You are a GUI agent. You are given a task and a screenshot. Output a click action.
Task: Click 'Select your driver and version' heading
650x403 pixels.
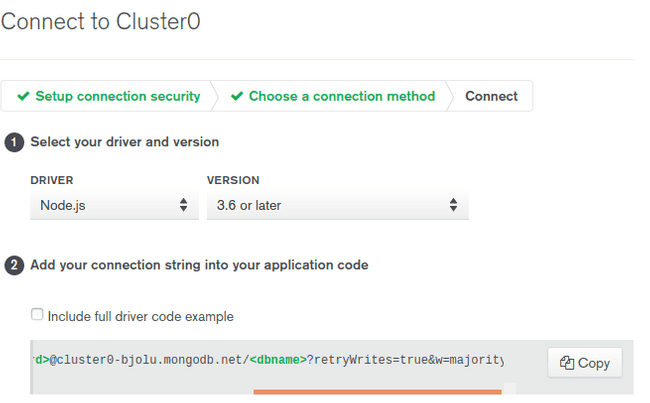click(124, 142)
